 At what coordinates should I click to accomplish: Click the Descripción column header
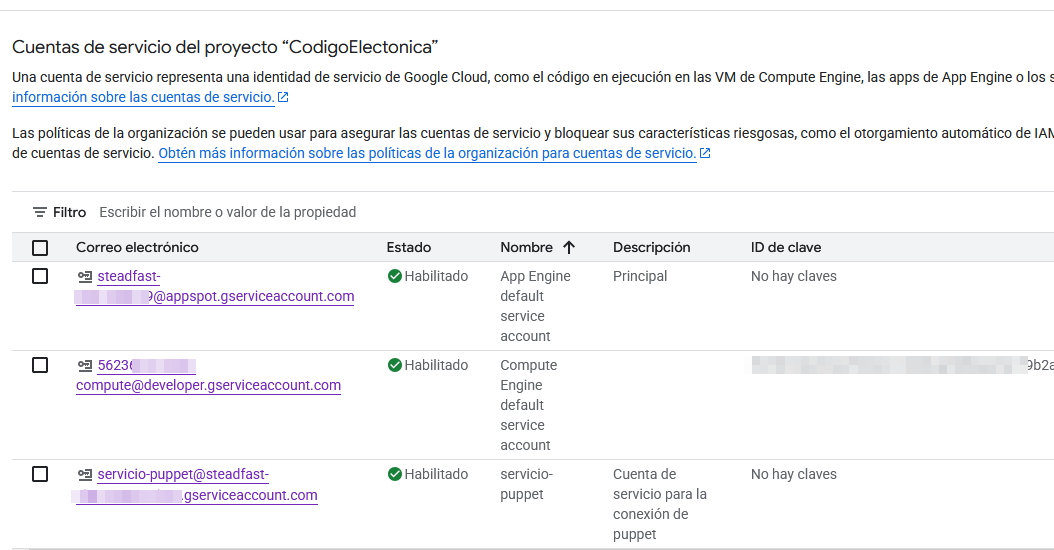pyautogui.click(x=651, y=247)
